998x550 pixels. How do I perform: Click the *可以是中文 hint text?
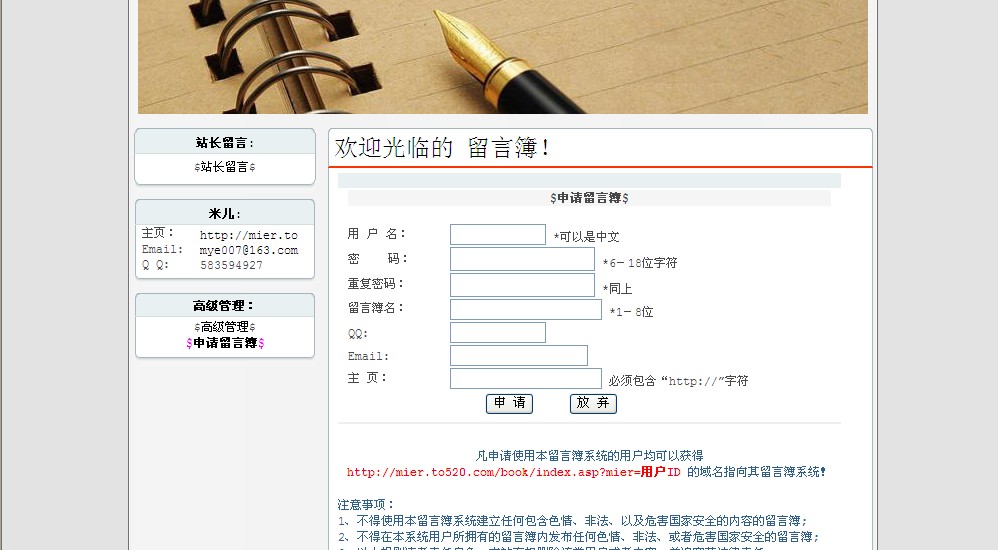(x=586, y=237)
